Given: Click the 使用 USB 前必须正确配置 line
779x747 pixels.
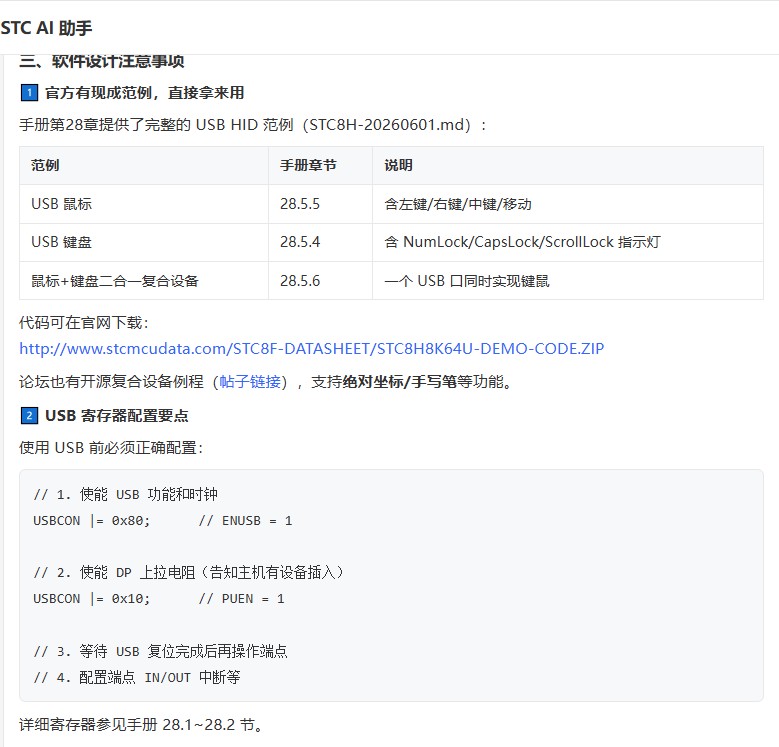Looking at the screenshot, I should (111, 448).
